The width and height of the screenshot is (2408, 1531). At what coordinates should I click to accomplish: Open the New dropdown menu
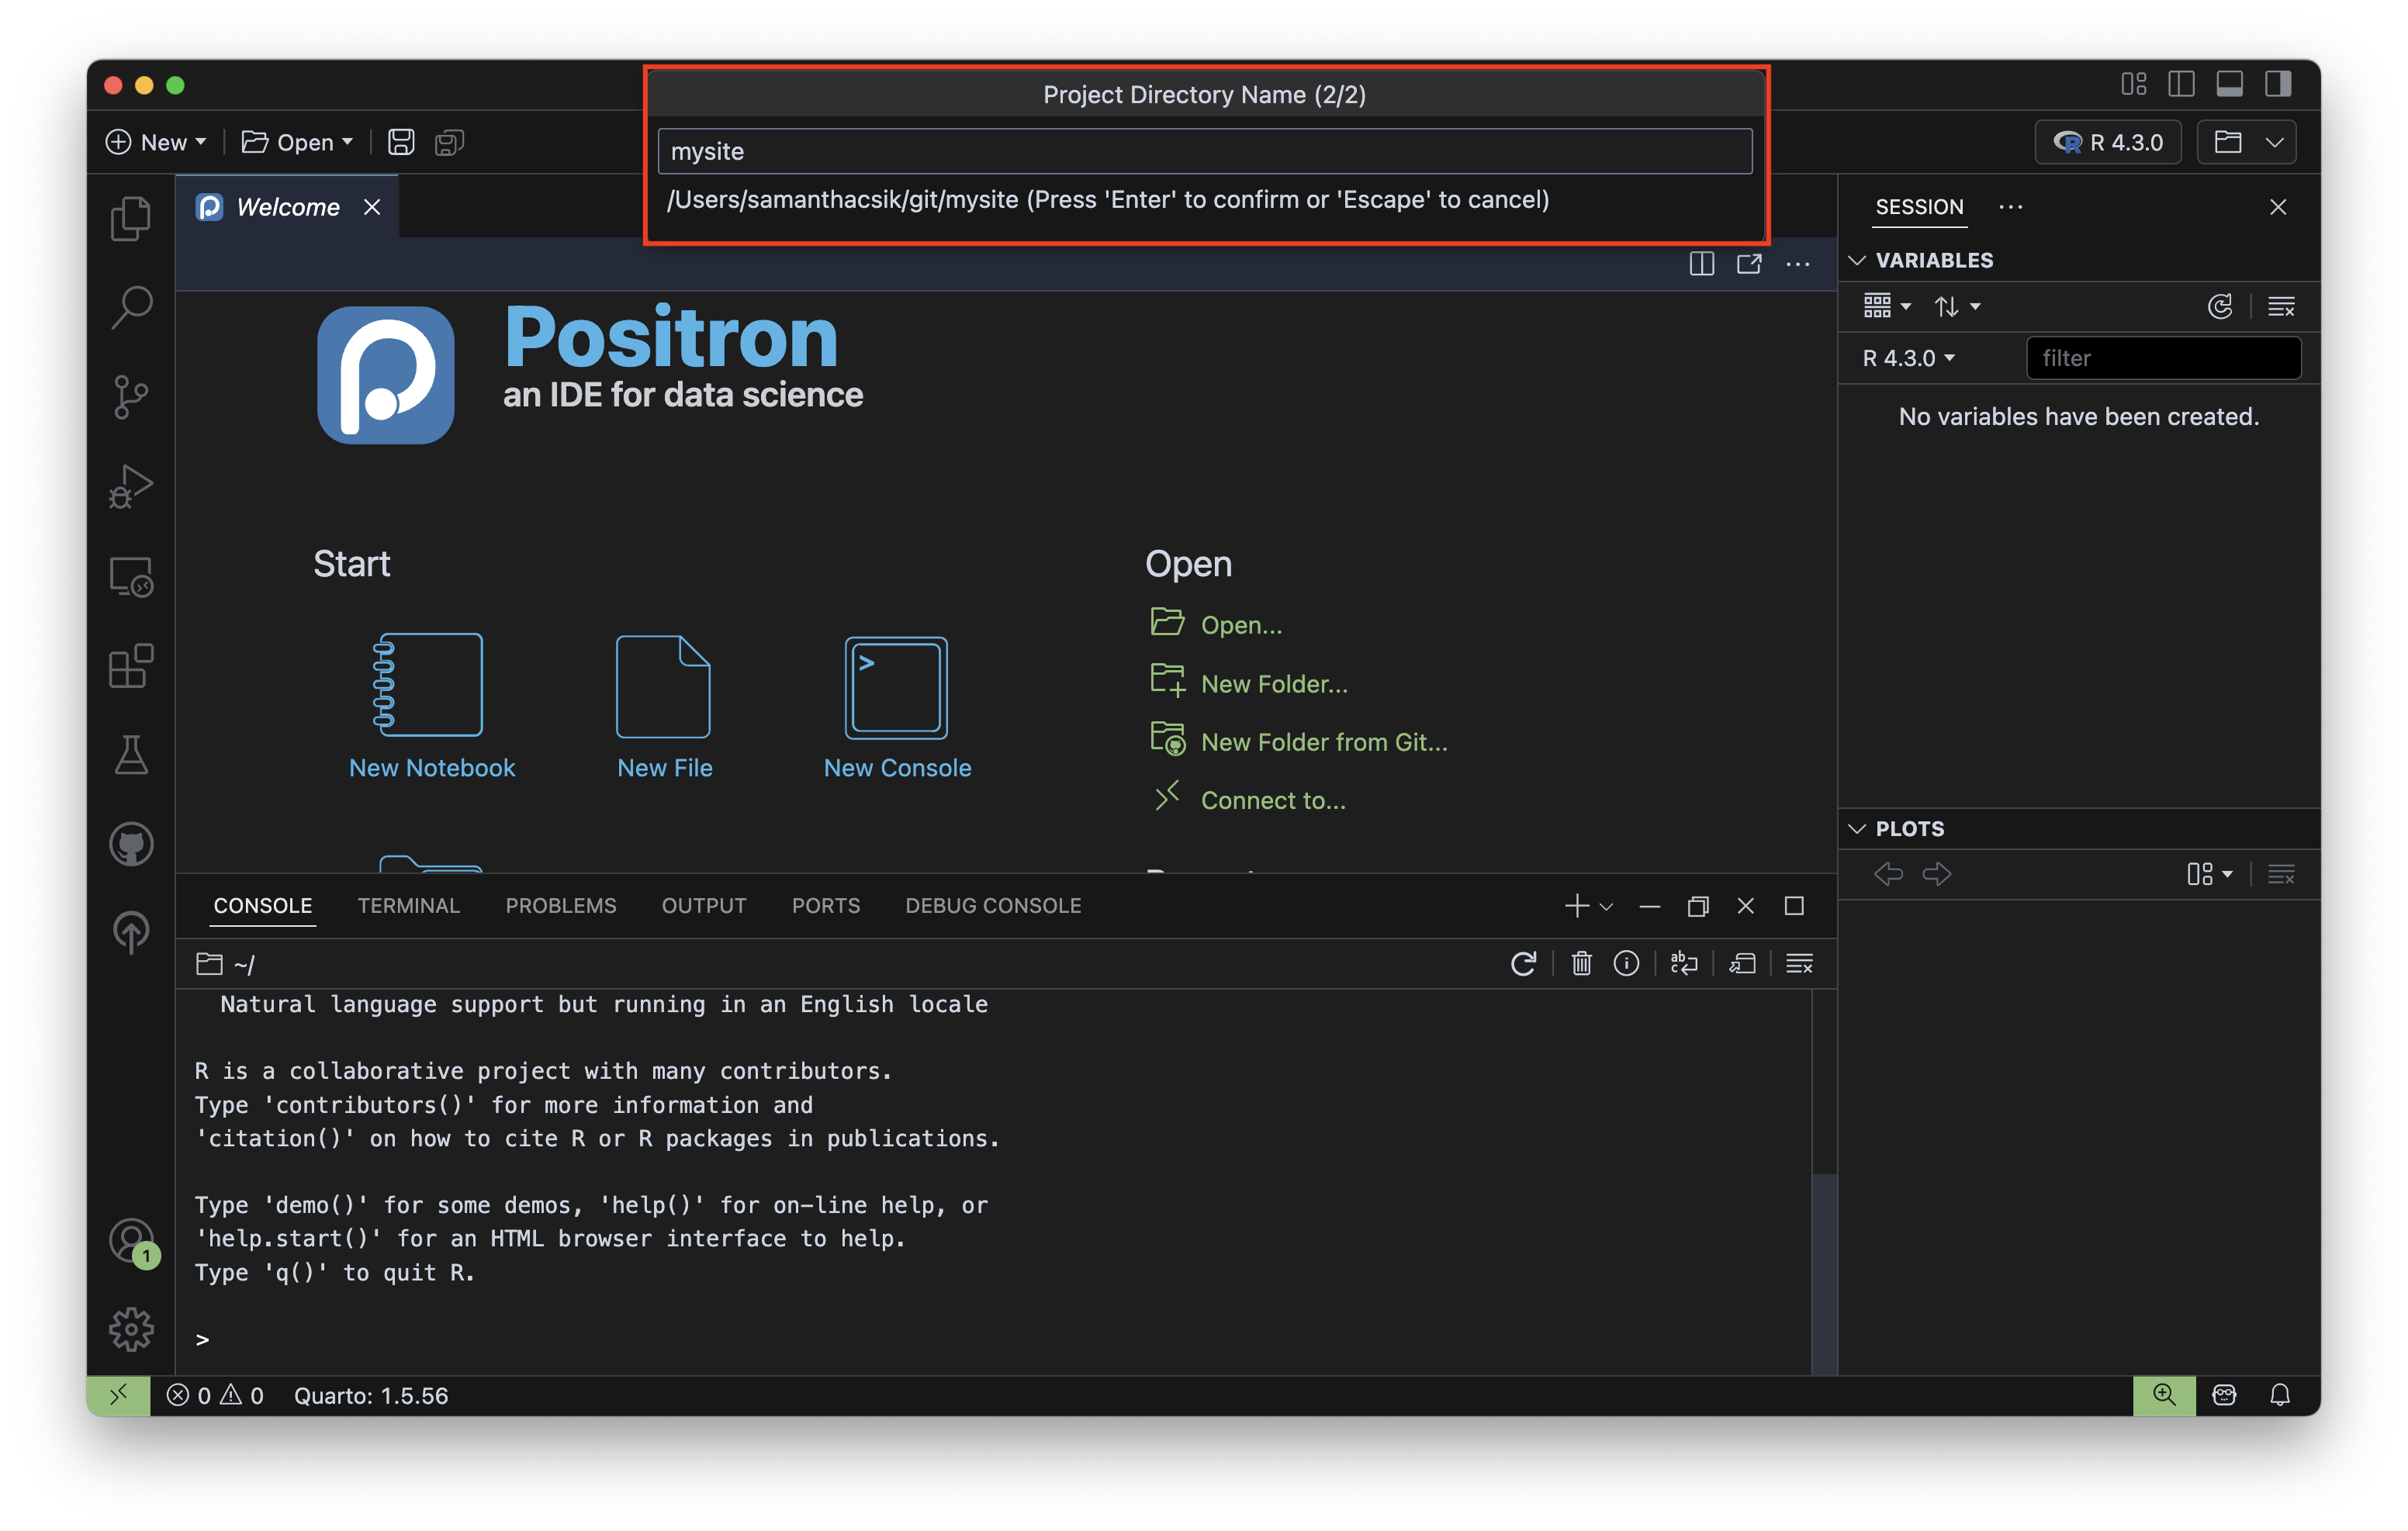tap(156, 142)
